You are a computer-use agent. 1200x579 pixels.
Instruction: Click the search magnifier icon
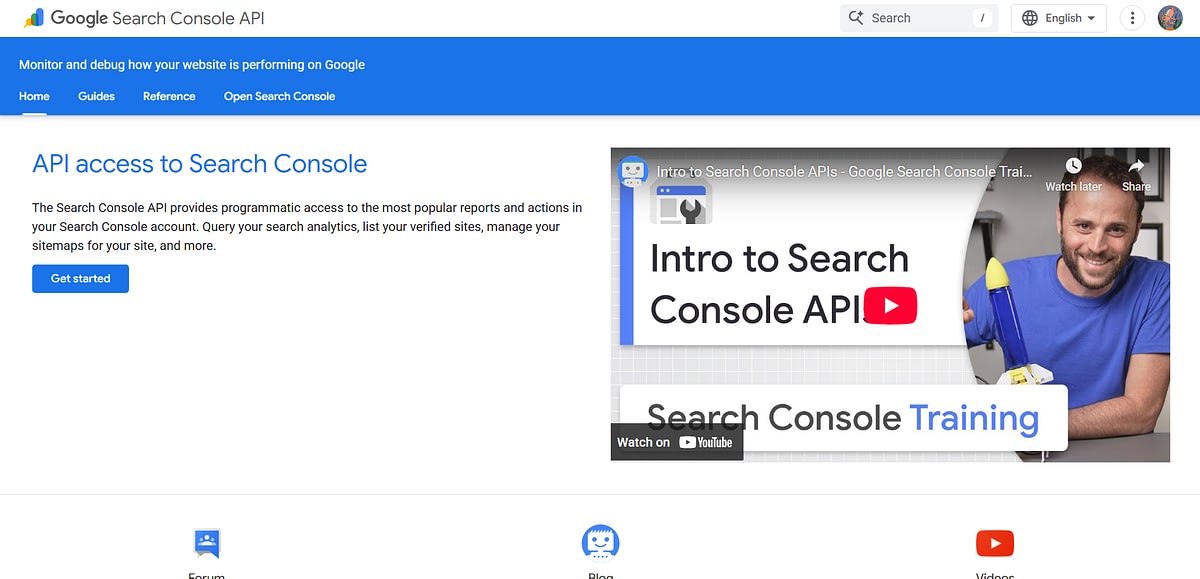click(855, 17)
